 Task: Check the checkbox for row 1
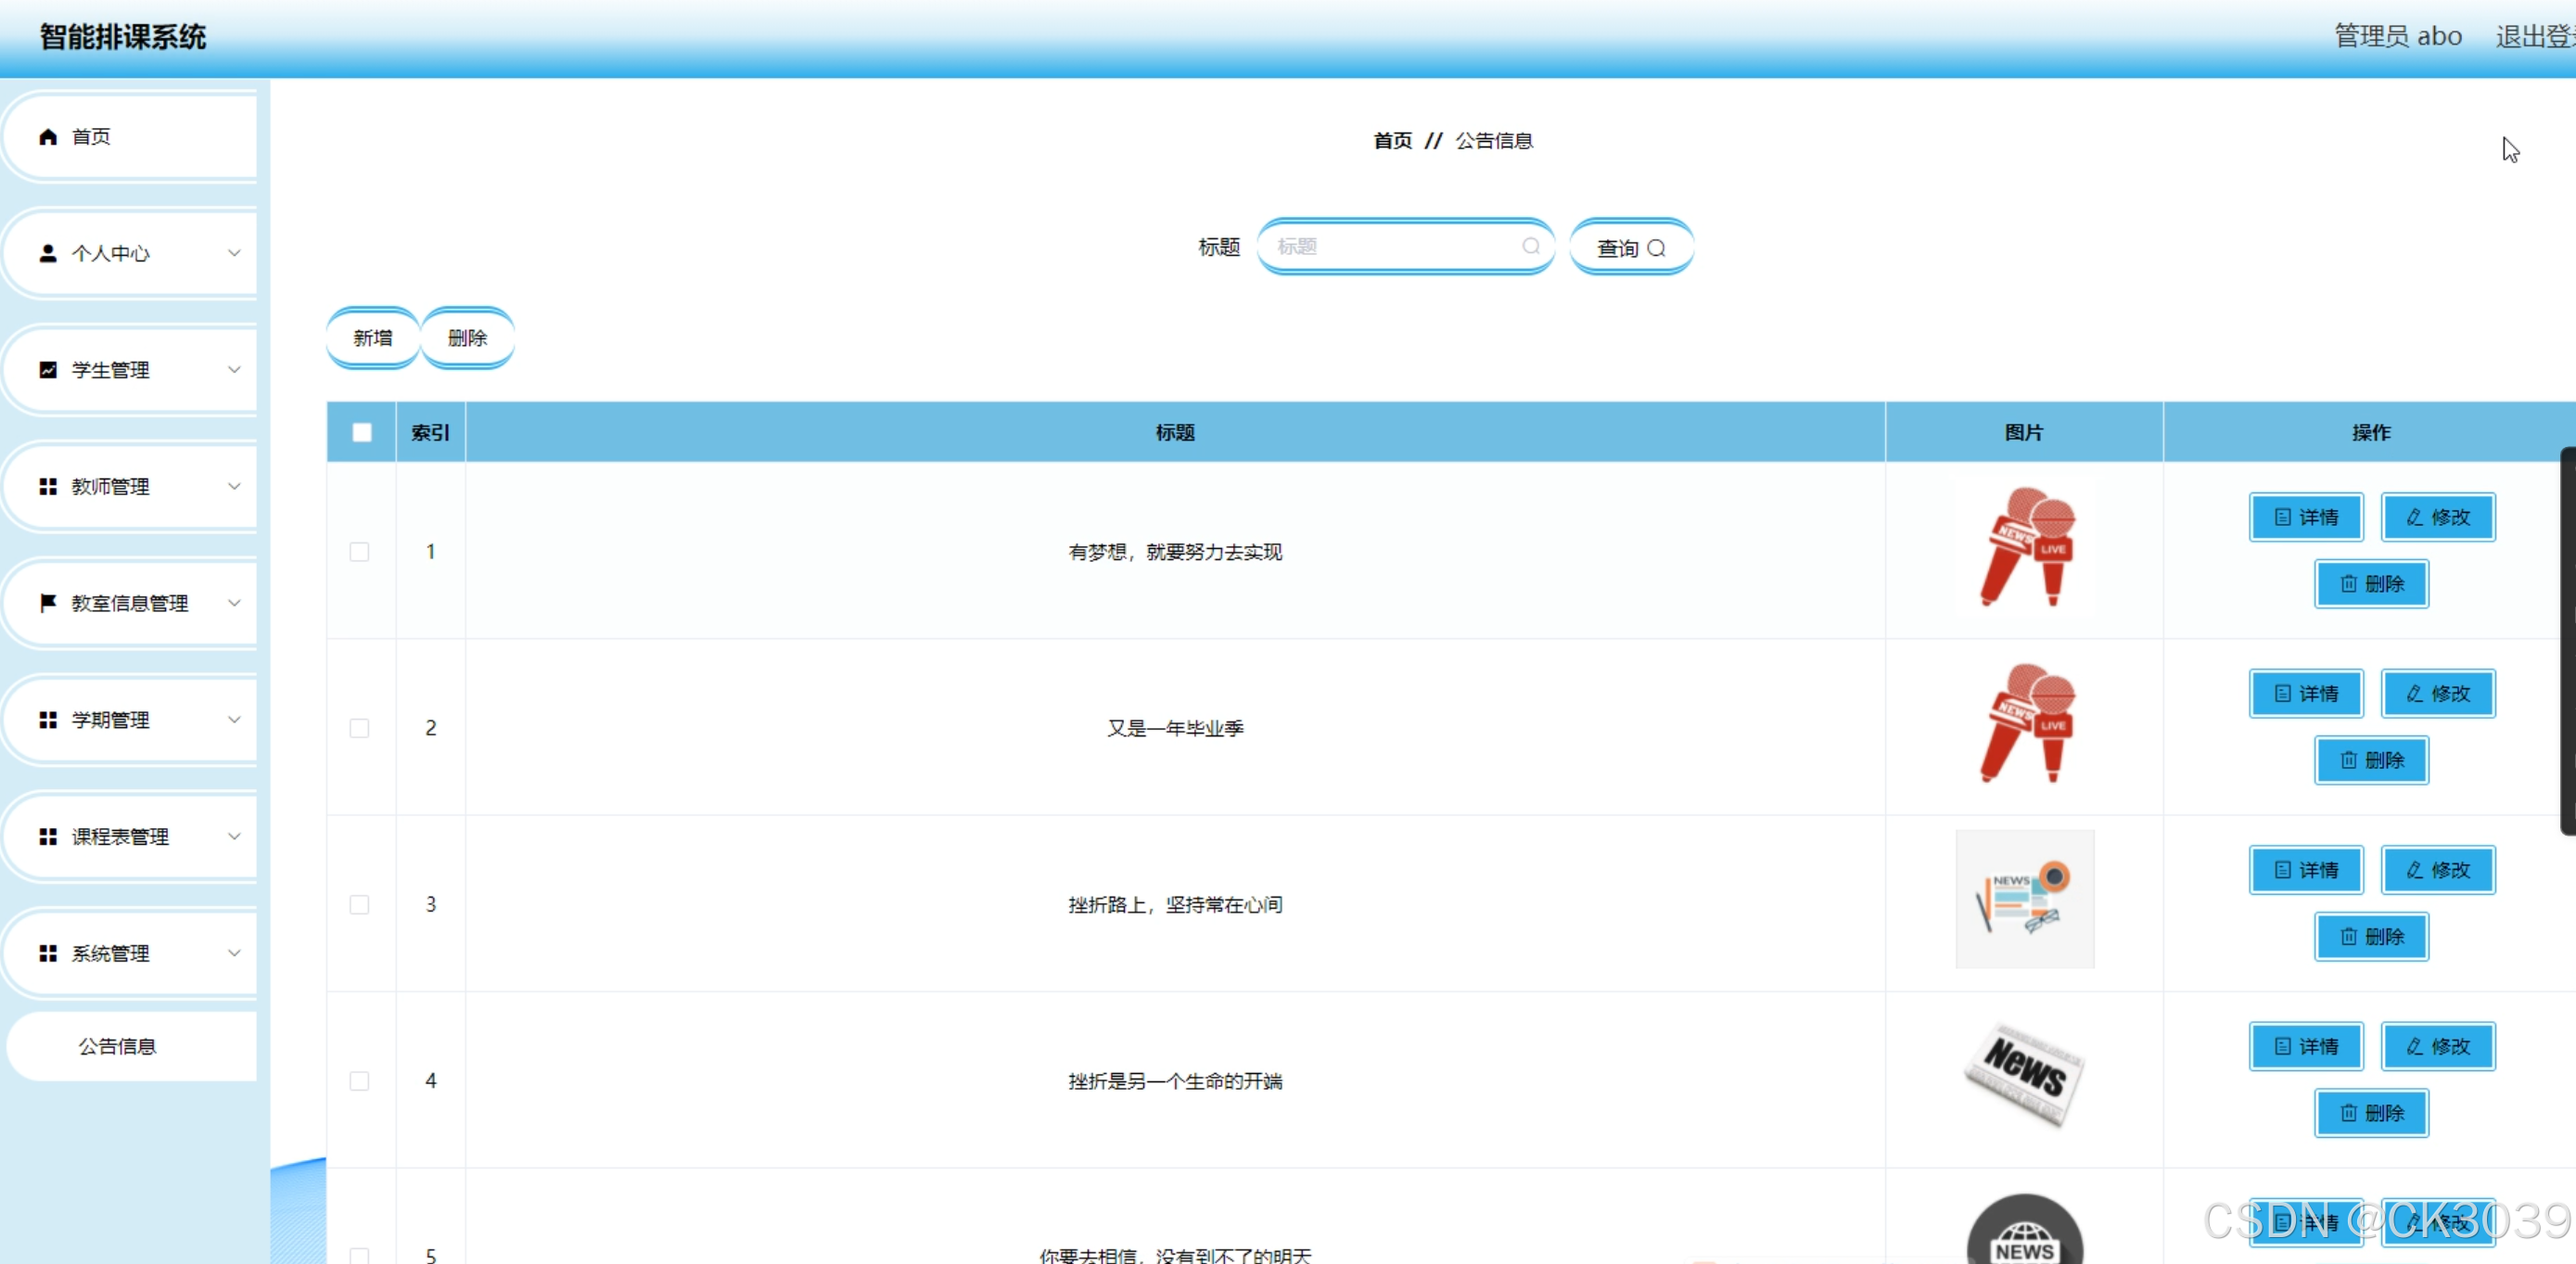[x=359, y=552]
